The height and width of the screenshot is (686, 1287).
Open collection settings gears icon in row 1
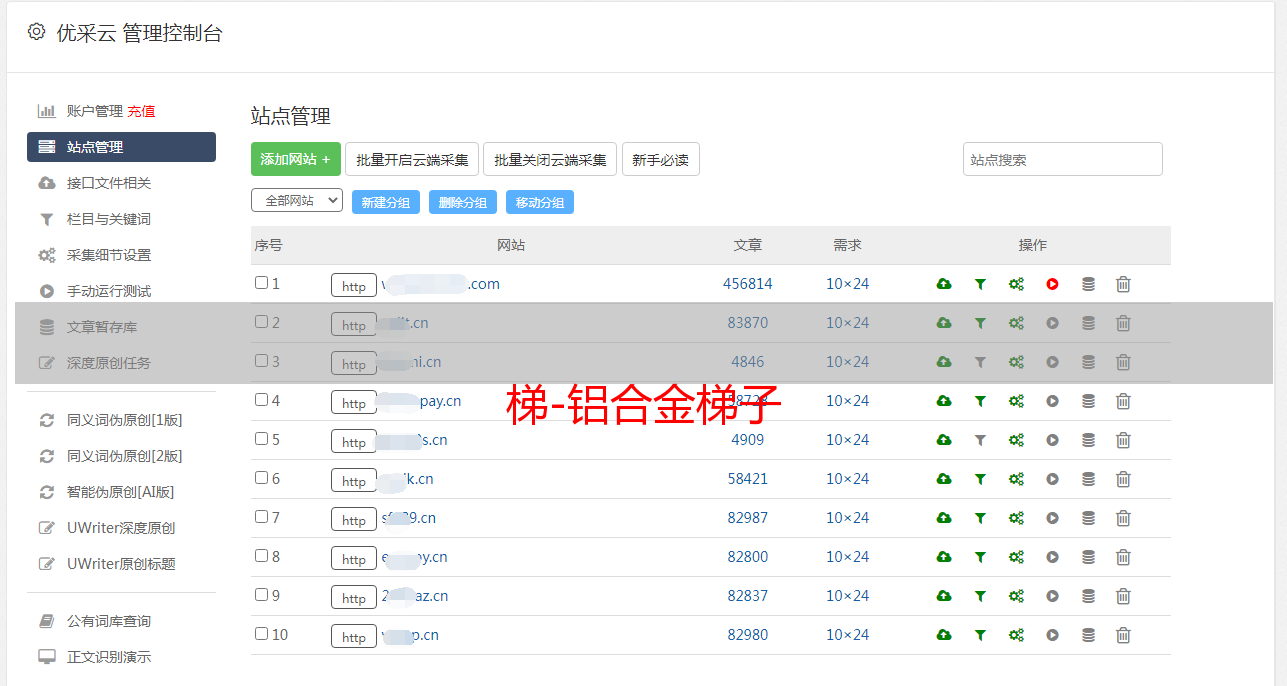(1016, 284)
